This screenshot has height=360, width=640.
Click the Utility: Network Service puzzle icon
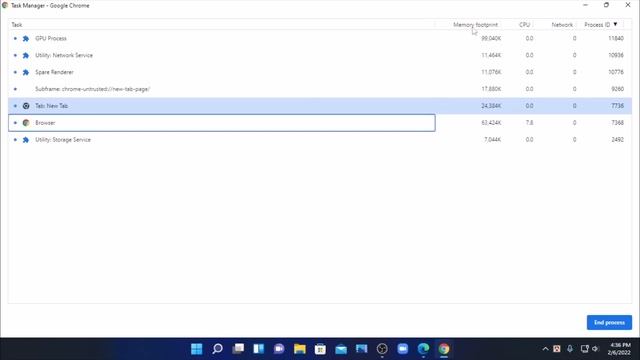26,56
